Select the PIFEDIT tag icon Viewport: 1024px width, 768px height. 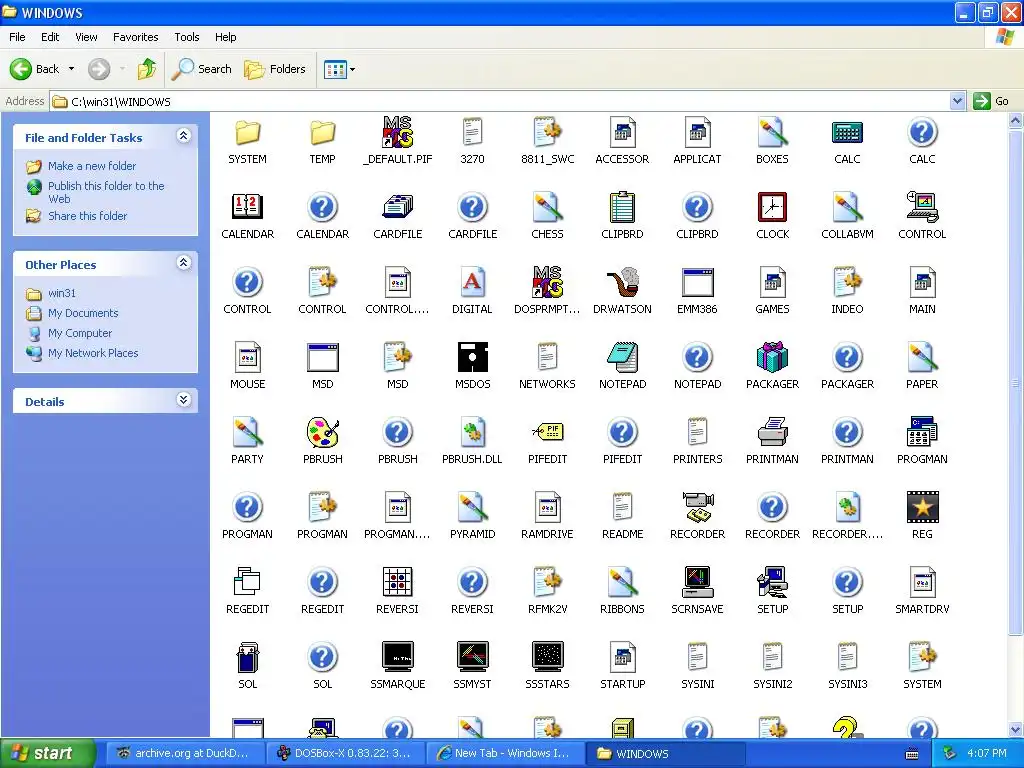(547, 432)
